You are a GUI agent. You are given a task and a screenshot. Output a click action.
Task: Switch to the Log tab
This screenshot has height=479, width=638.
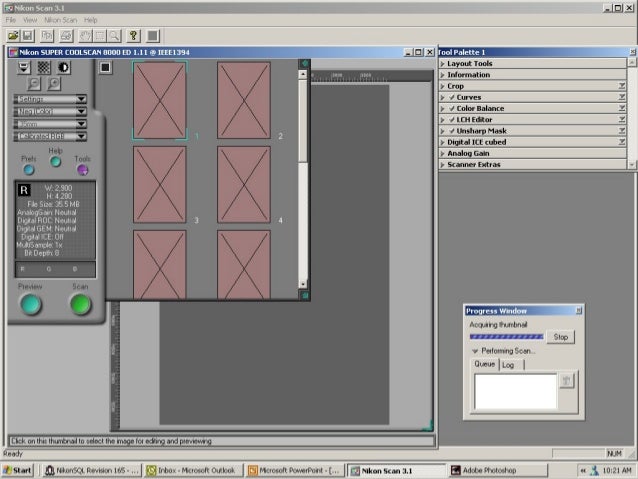[510, 365]
